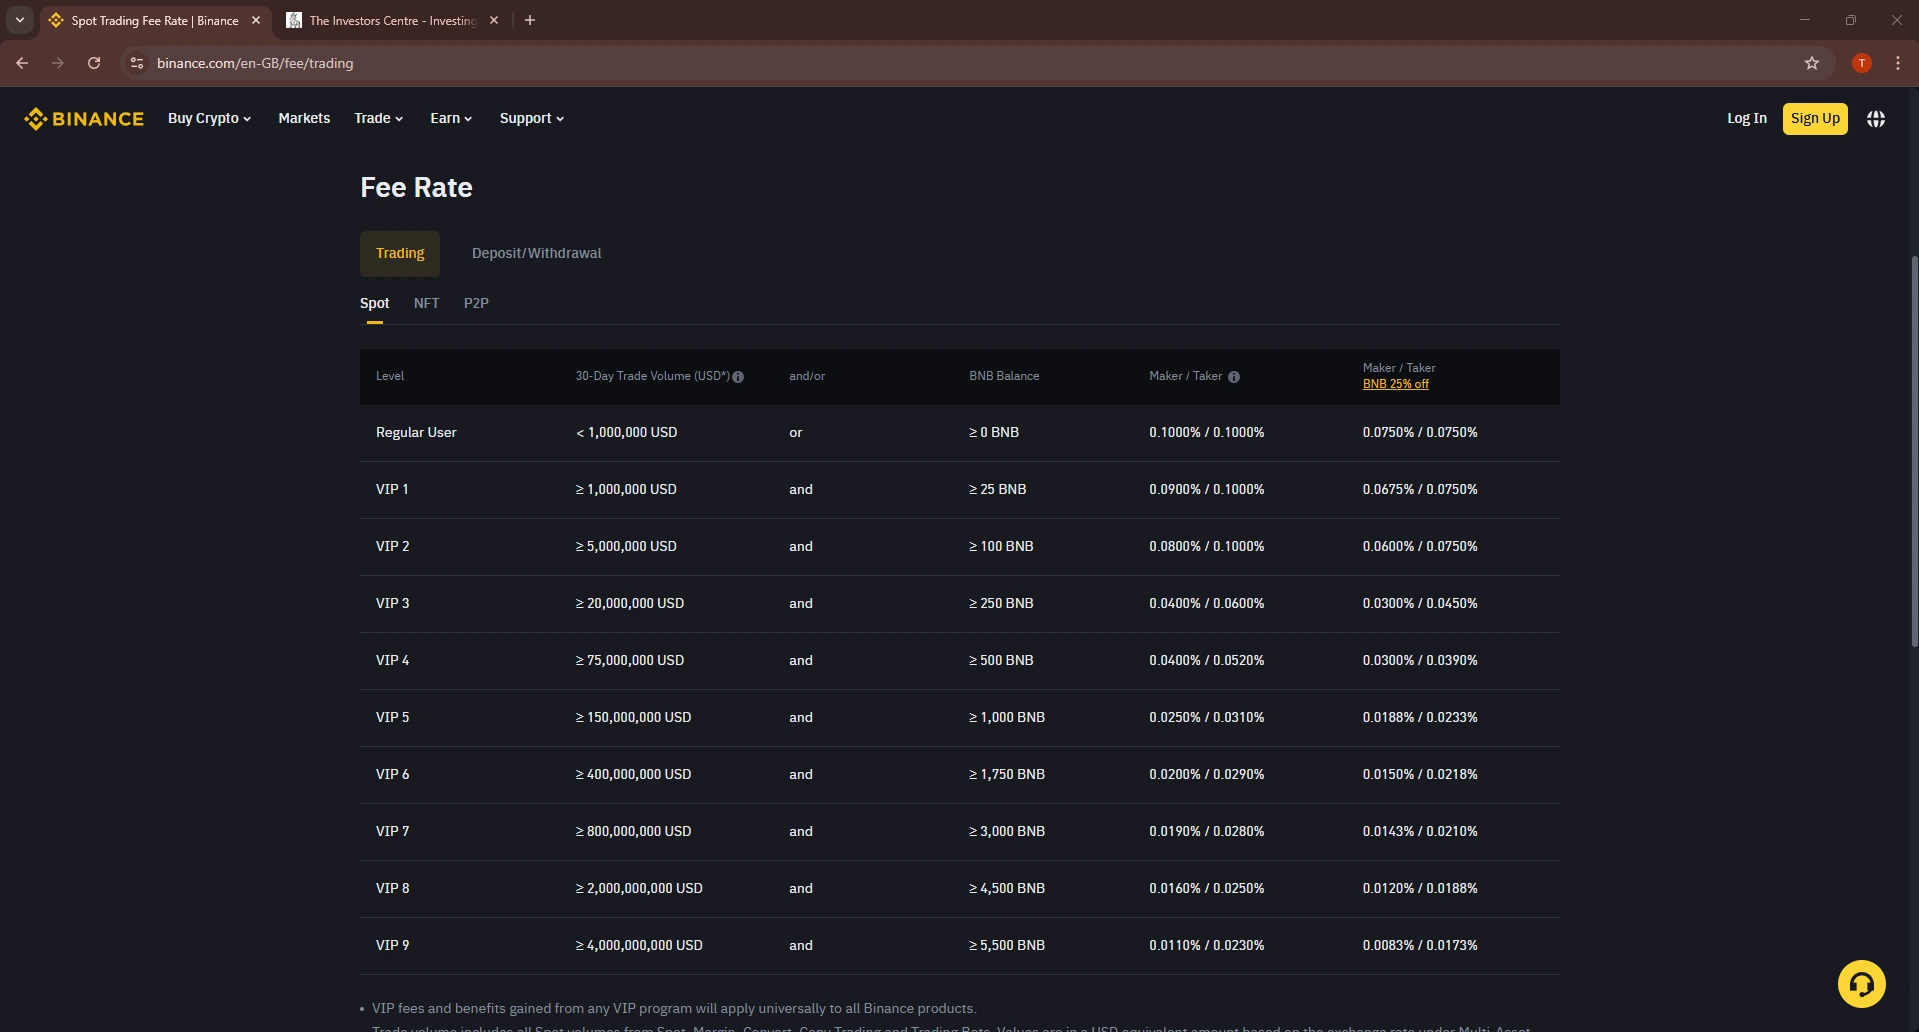
Task: Bookmark this page with star icon
Action: (x=1811, y=63)
